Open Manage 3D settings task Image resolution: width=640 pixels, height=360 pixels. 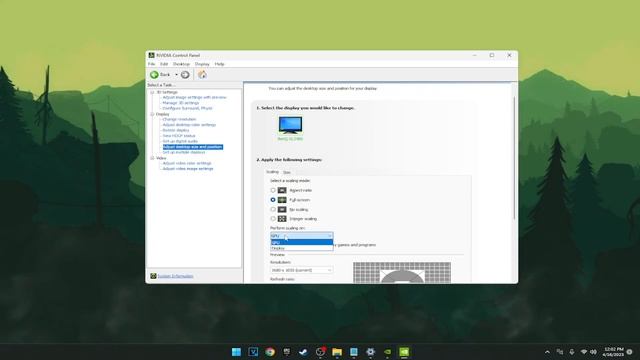click(x=180, y=103)
